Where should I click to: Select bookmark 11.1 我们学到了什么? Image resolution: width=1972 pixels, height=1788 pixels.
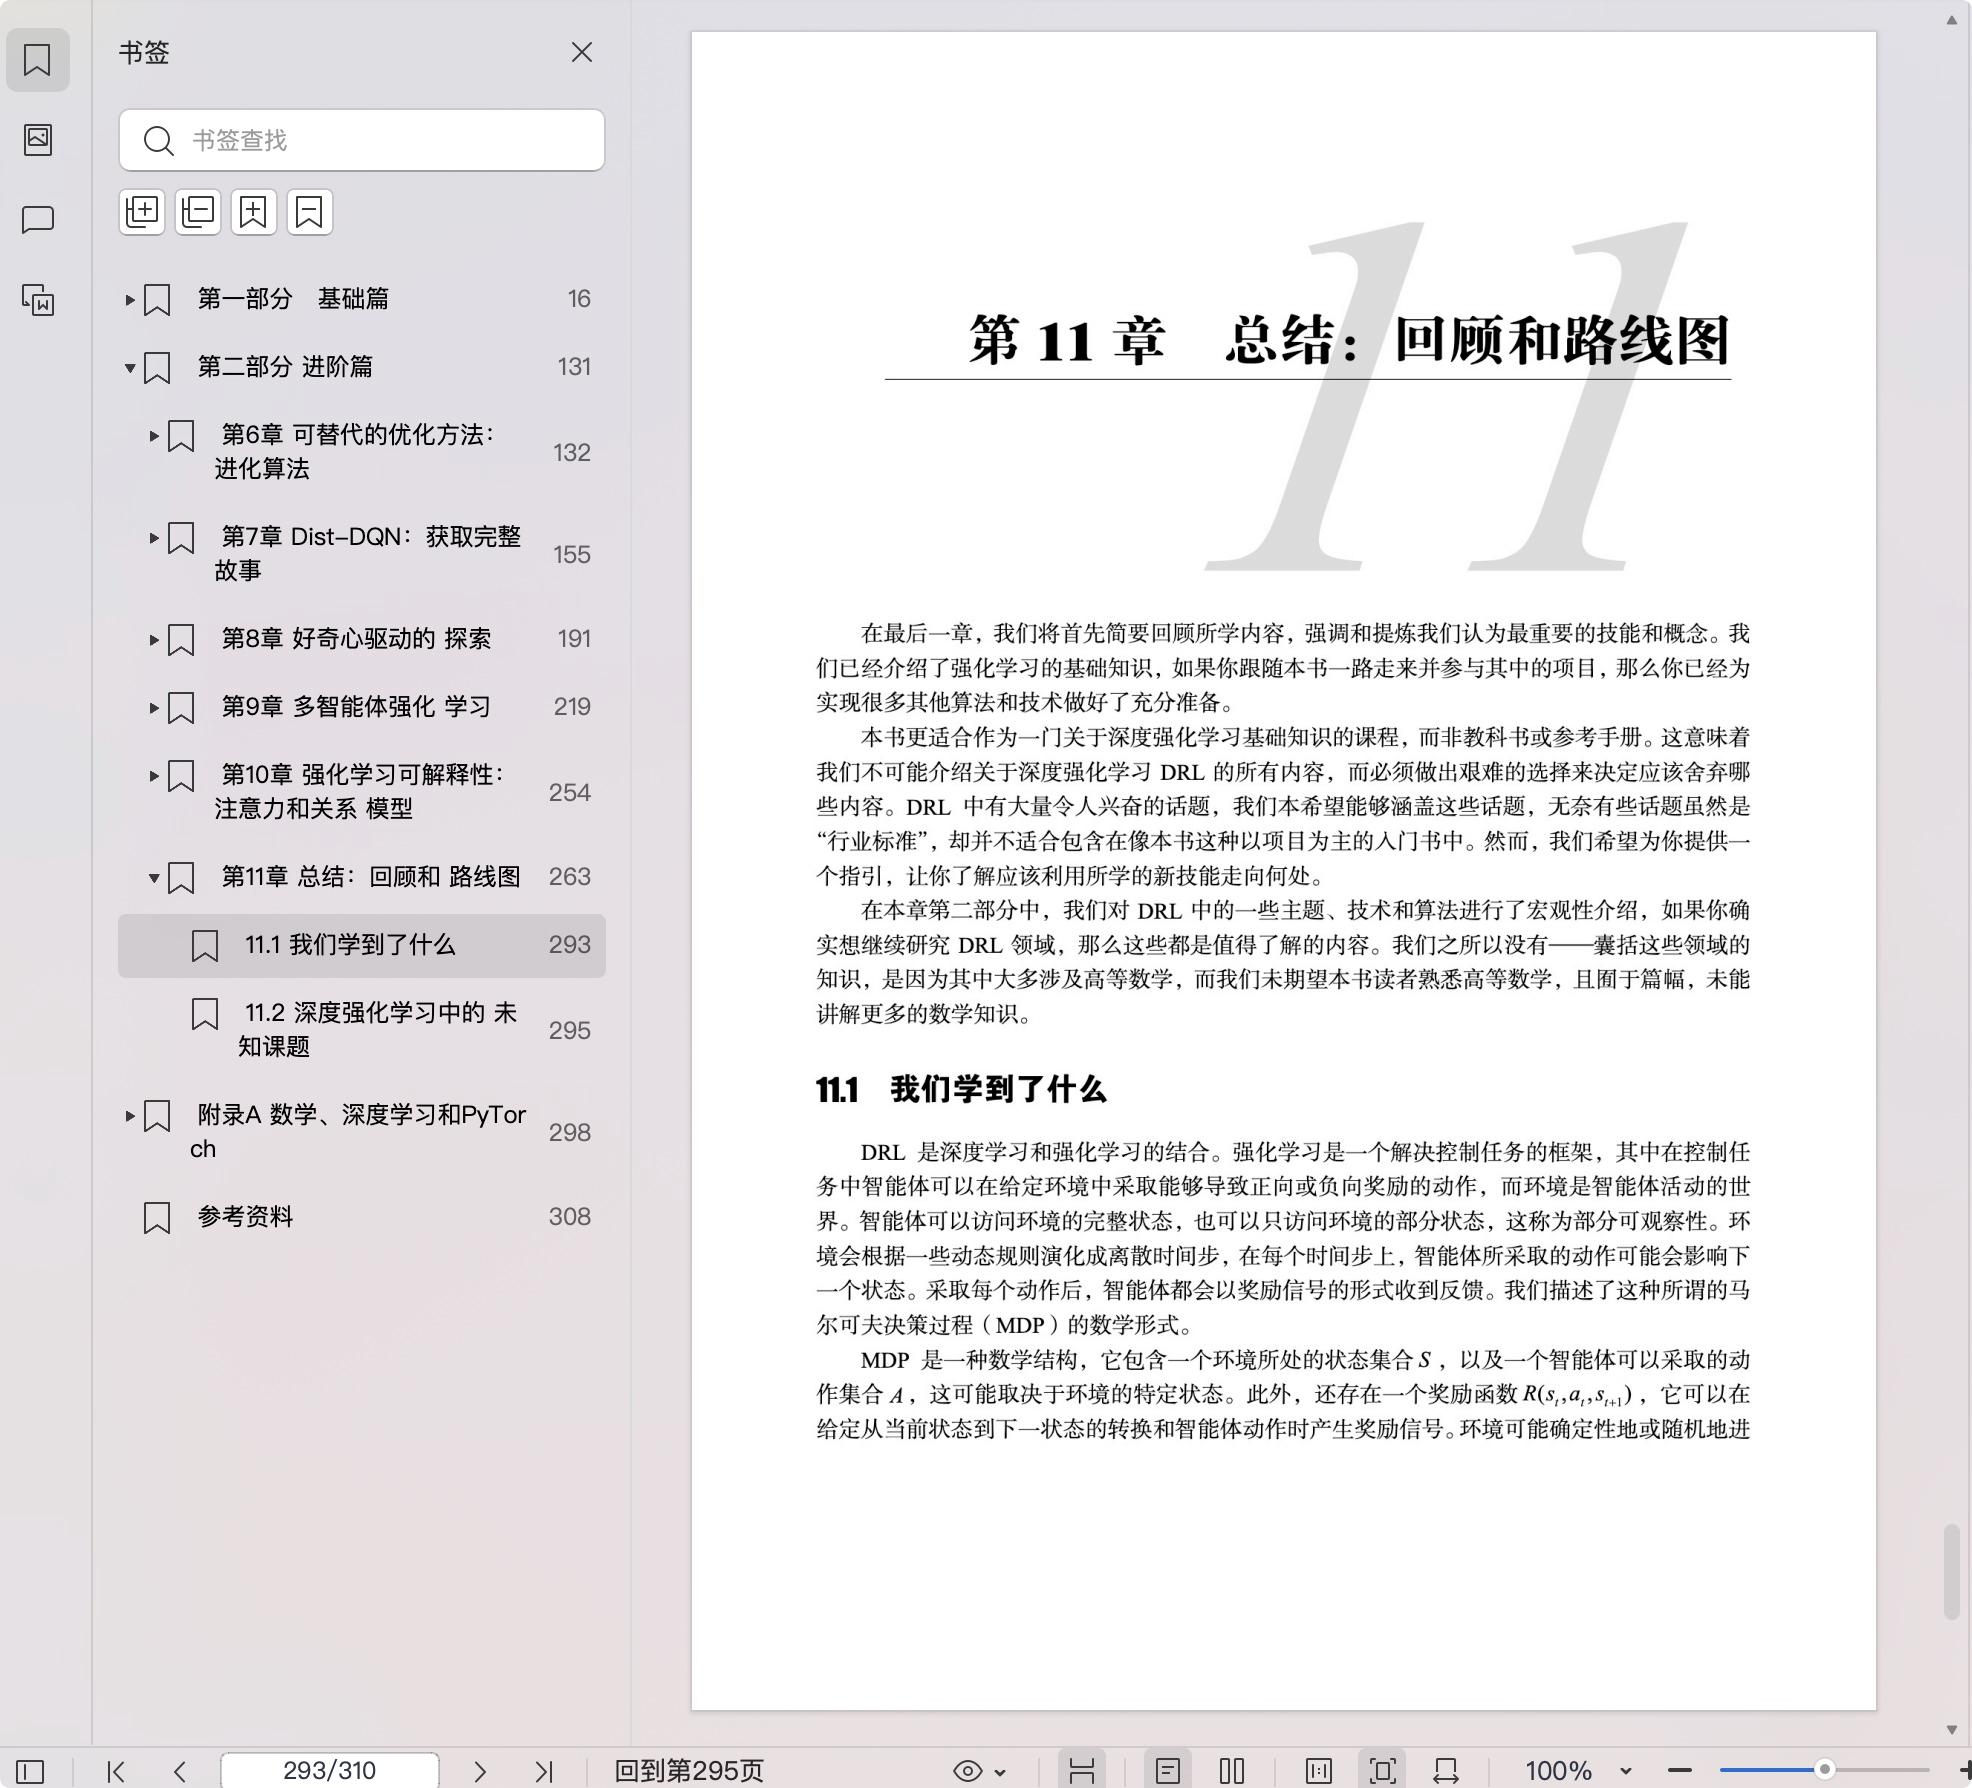[x=361, y=945]
